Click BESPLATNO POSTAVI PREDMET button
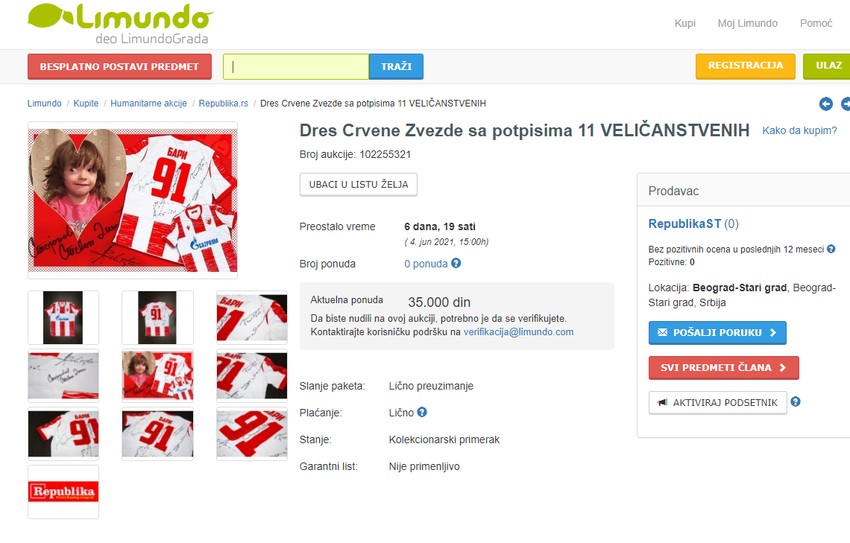 [120, 67]
